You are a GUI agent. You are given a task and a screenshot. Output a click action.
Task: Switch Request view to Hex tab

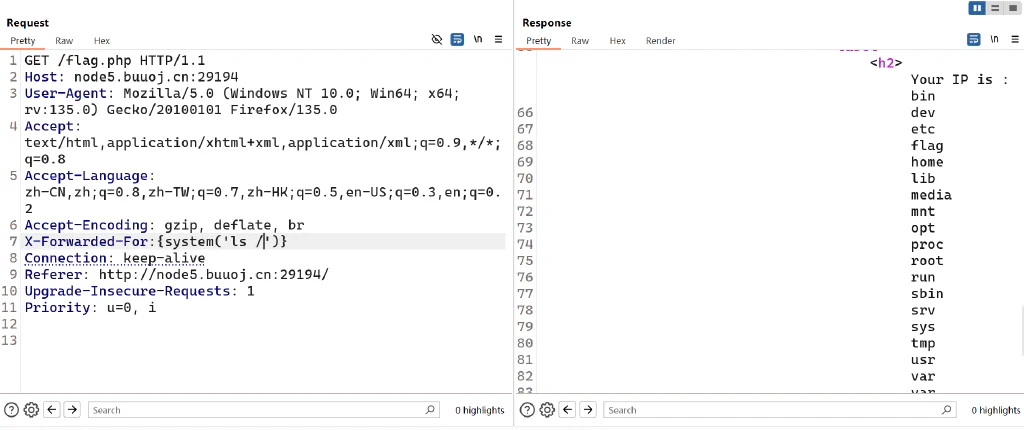(102, 41)
